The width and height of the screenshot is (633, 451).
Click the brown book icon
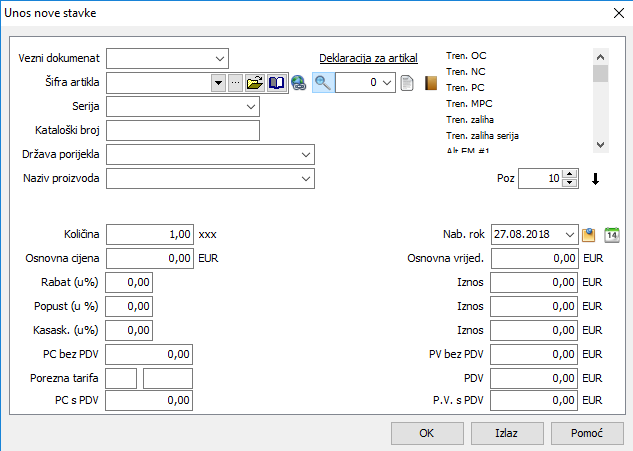432,83
